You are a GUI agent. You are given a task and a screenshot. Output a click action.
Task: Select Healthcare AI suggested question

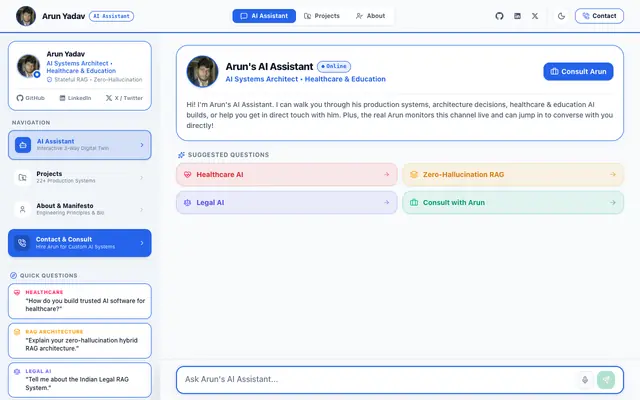(x=287, y=174)
